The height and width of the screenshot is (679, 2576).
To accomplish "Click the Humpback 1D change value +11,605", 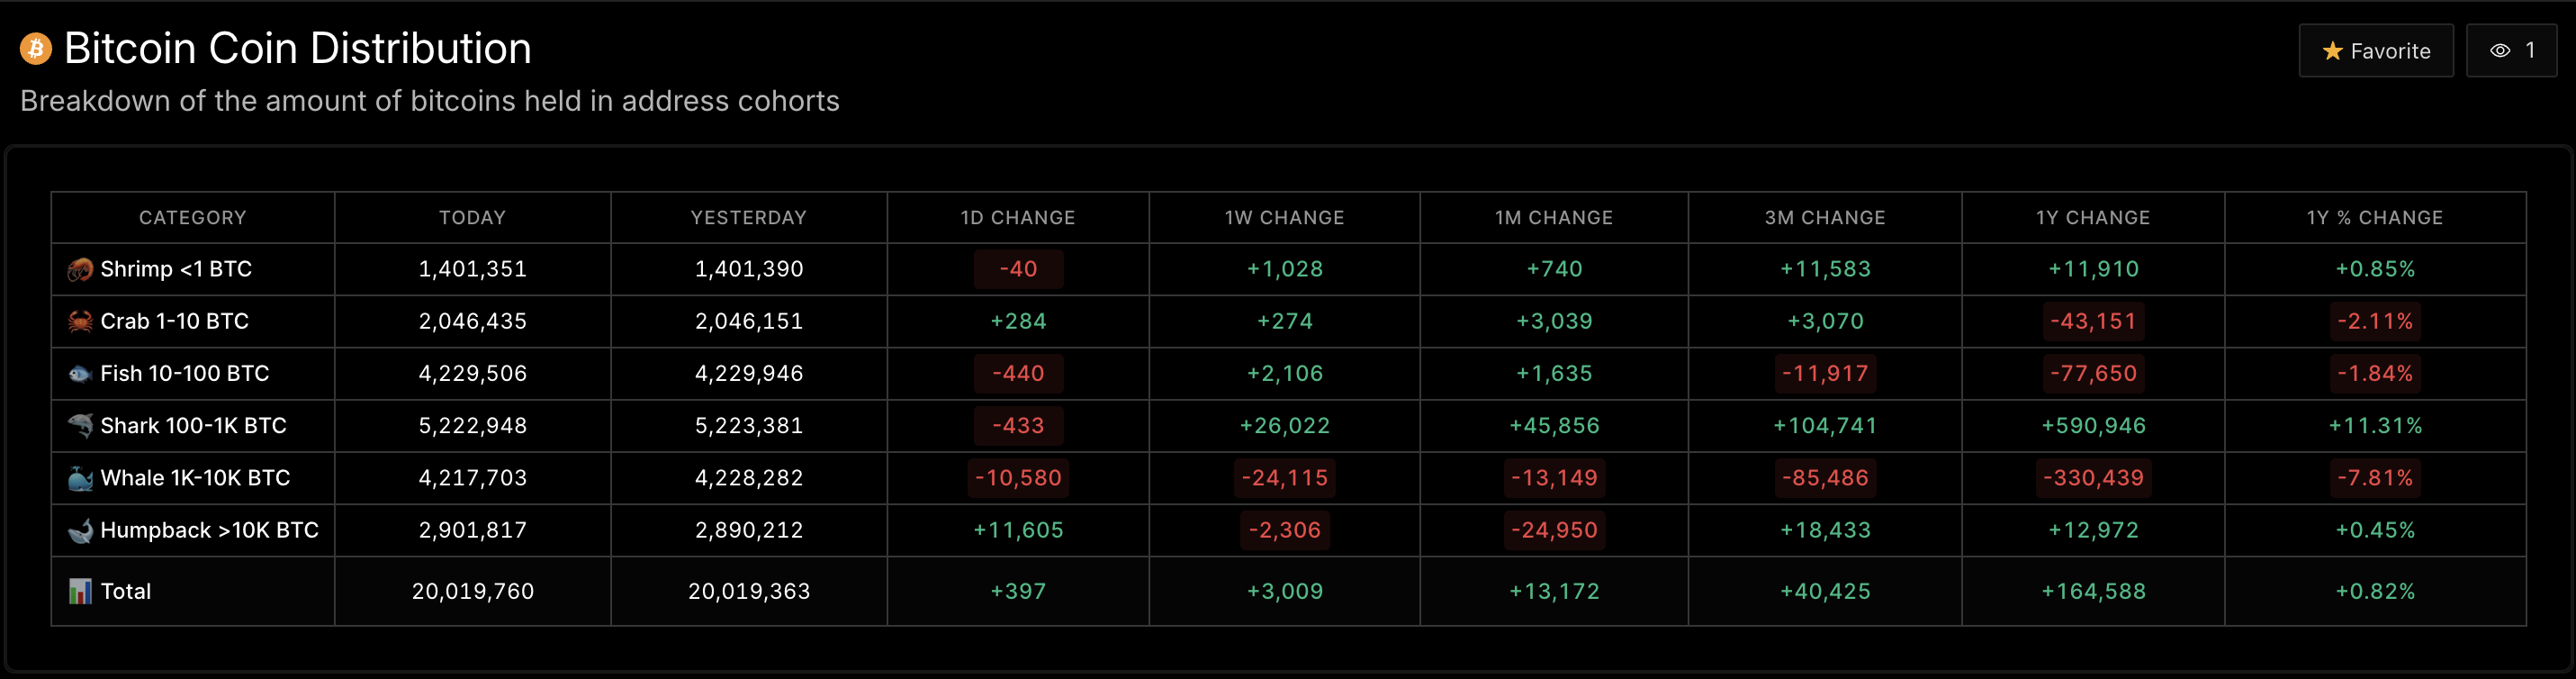I will 1017,530.
